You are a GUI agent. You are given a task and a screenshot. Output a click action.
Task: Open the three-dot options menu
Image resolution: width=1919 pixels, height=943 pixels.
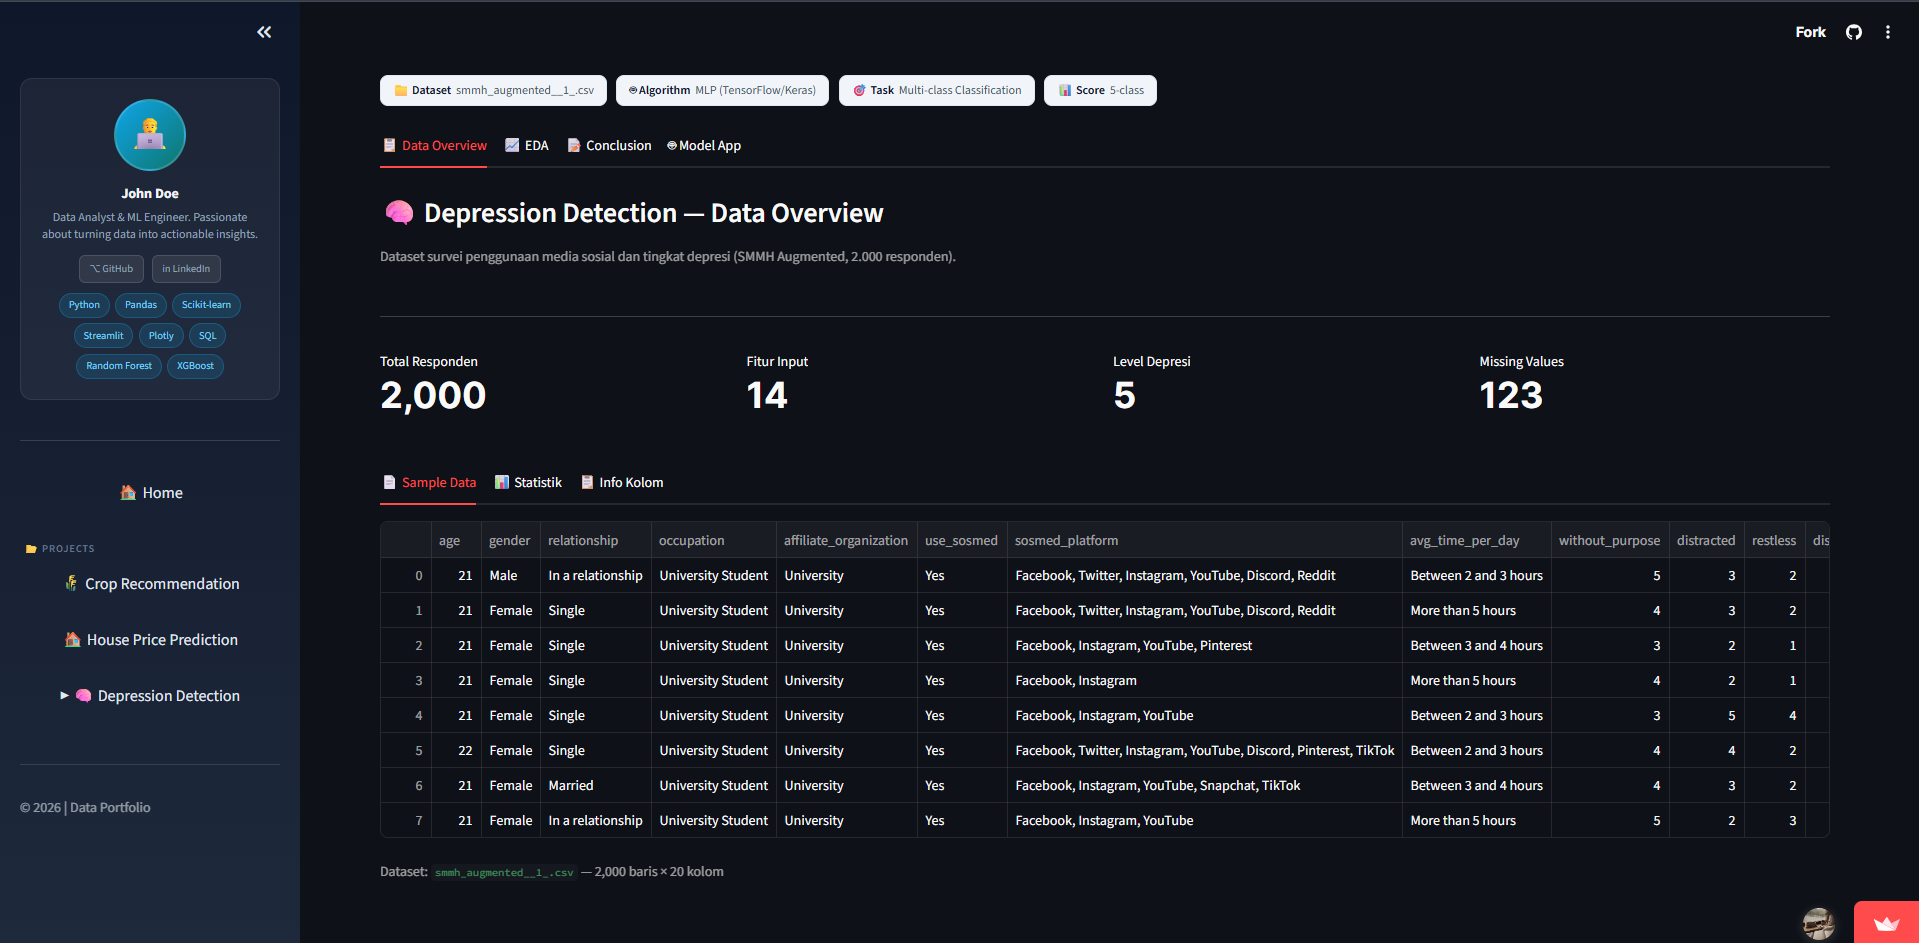point(1888,32)
